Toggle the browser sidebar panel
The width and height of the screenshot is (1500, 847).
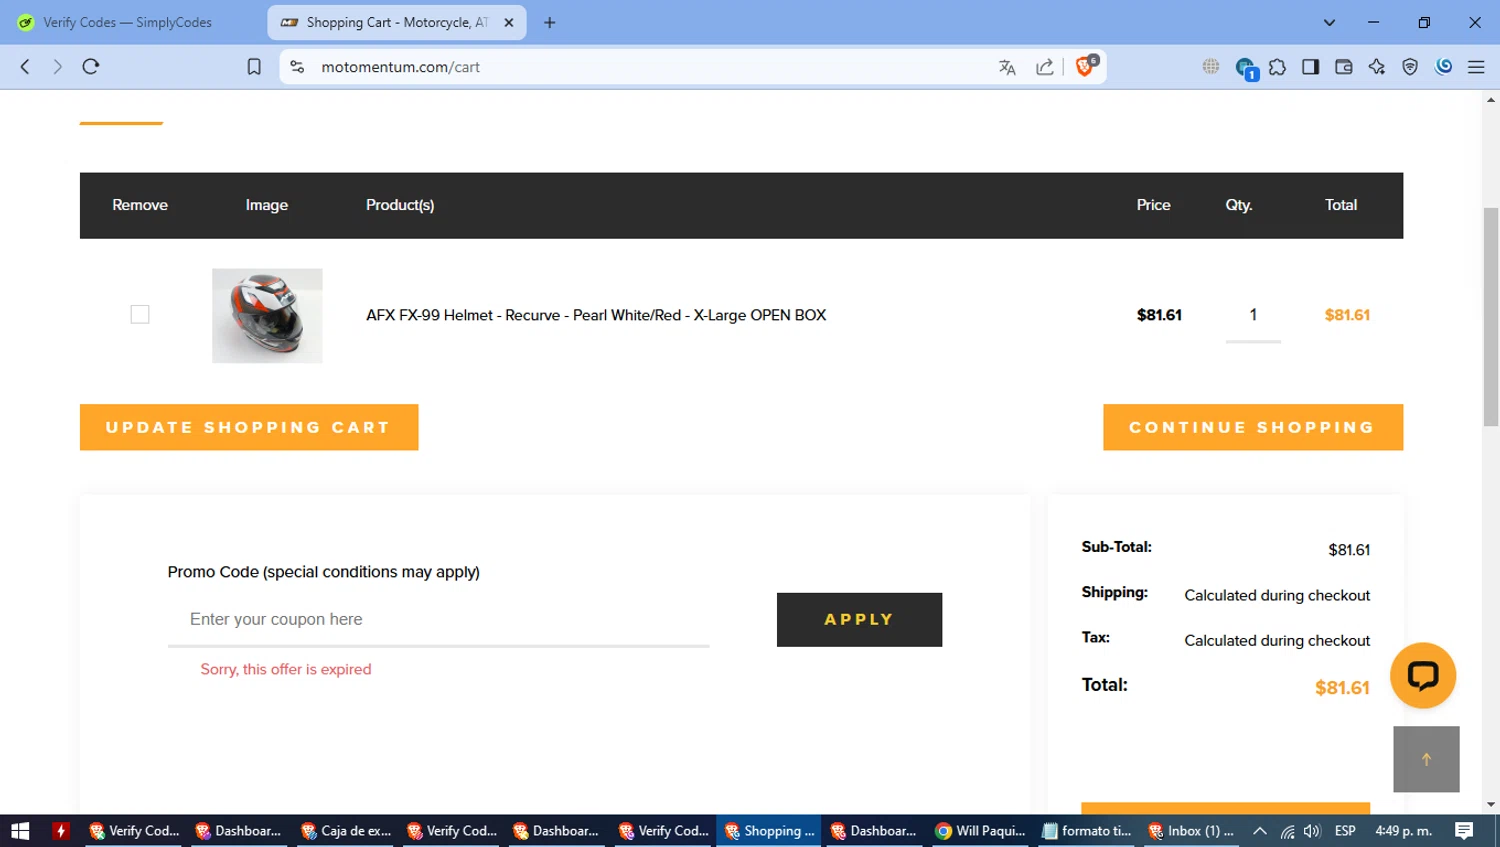click(x=1310, y=67)
